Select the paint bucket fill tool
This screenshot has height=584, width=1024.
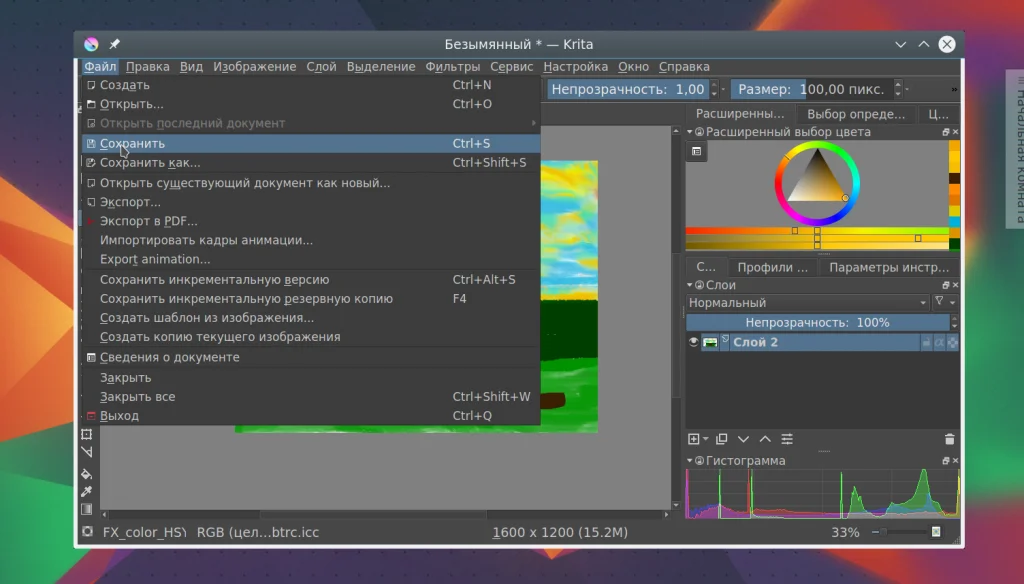point(87,474)
